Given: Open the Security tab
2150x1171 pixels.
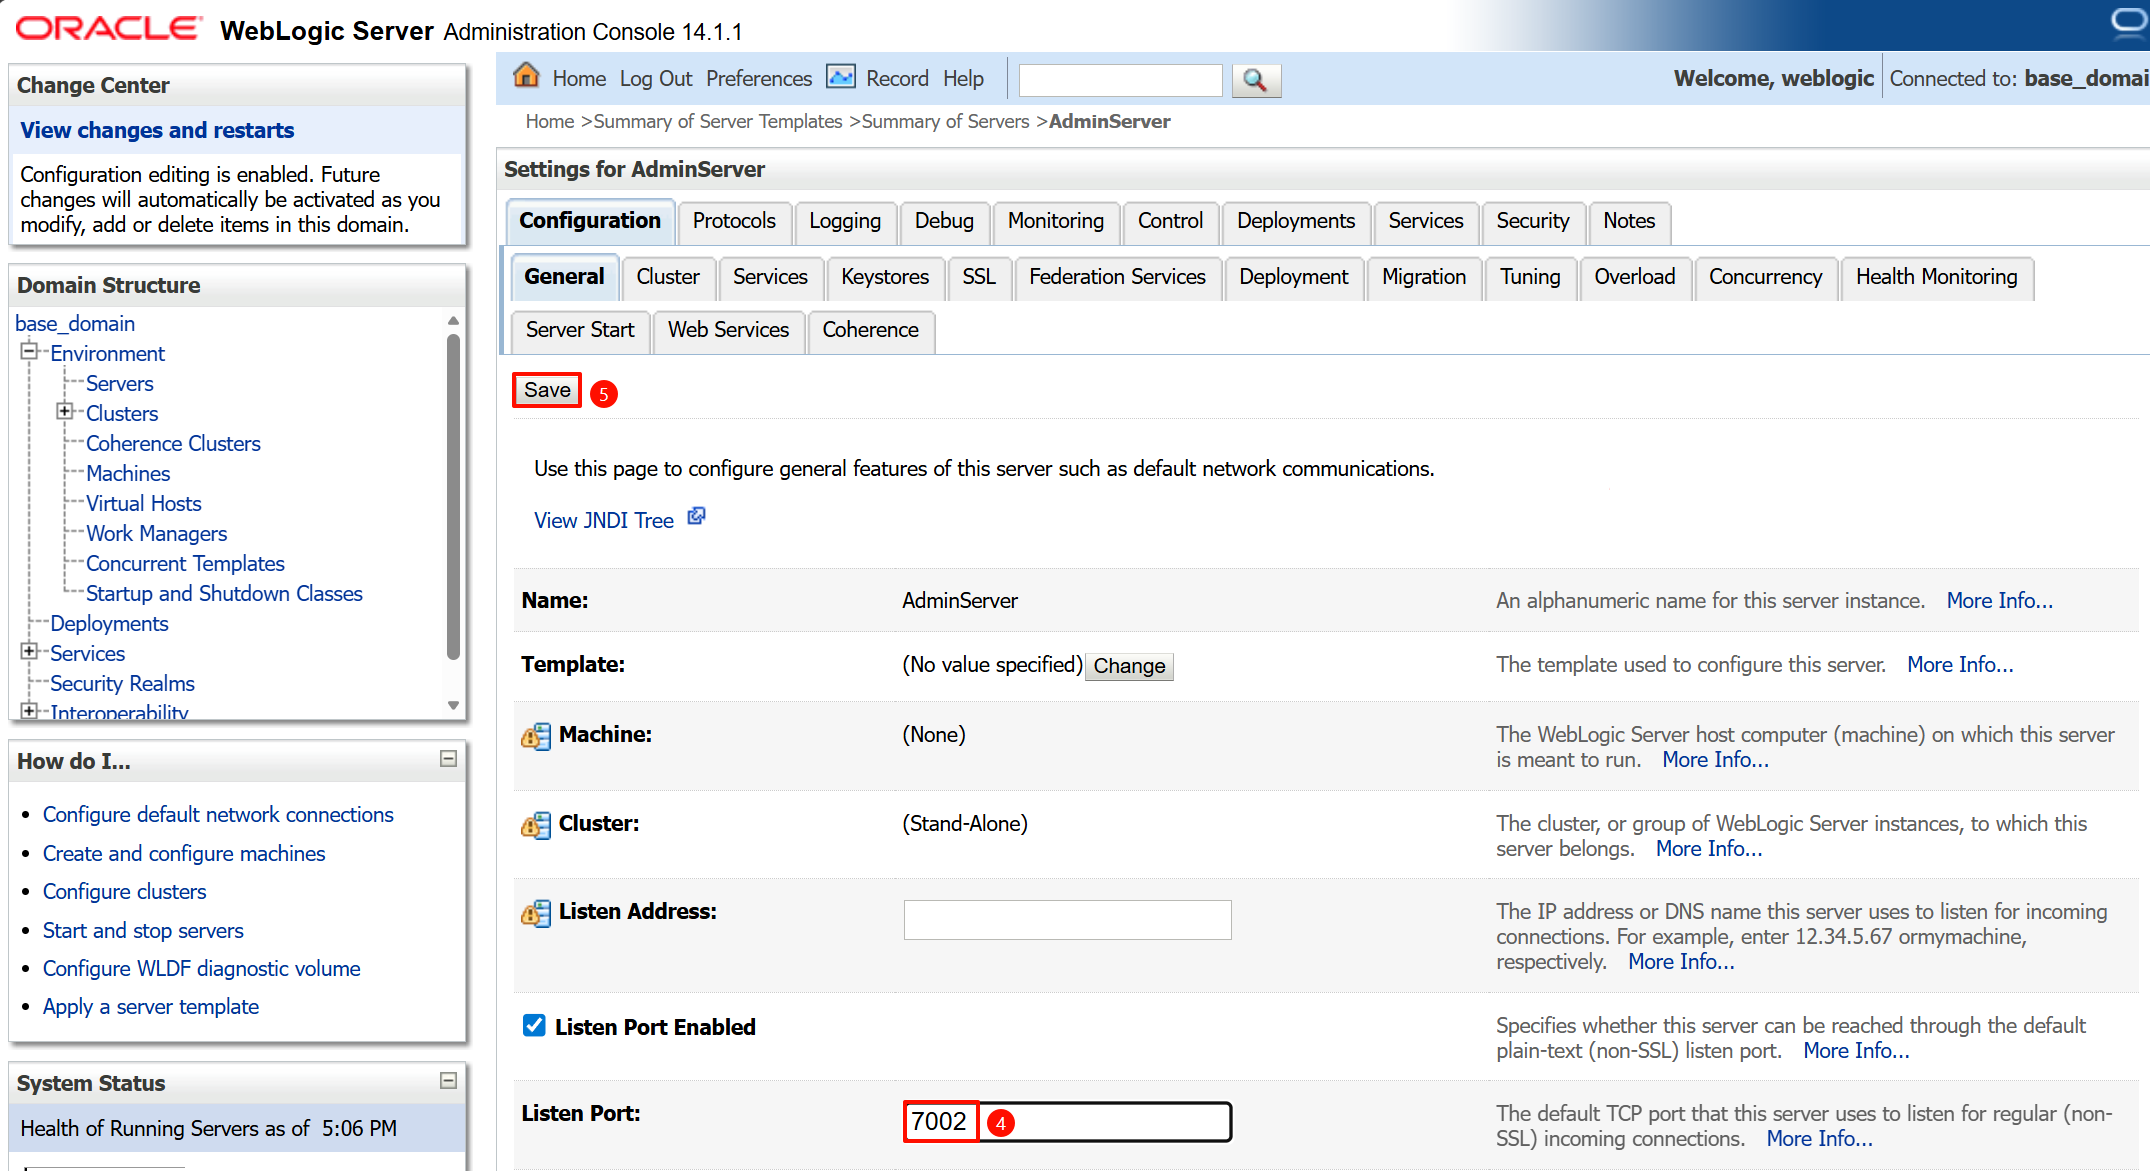Looking at the screenshot, I should 1533,221.
